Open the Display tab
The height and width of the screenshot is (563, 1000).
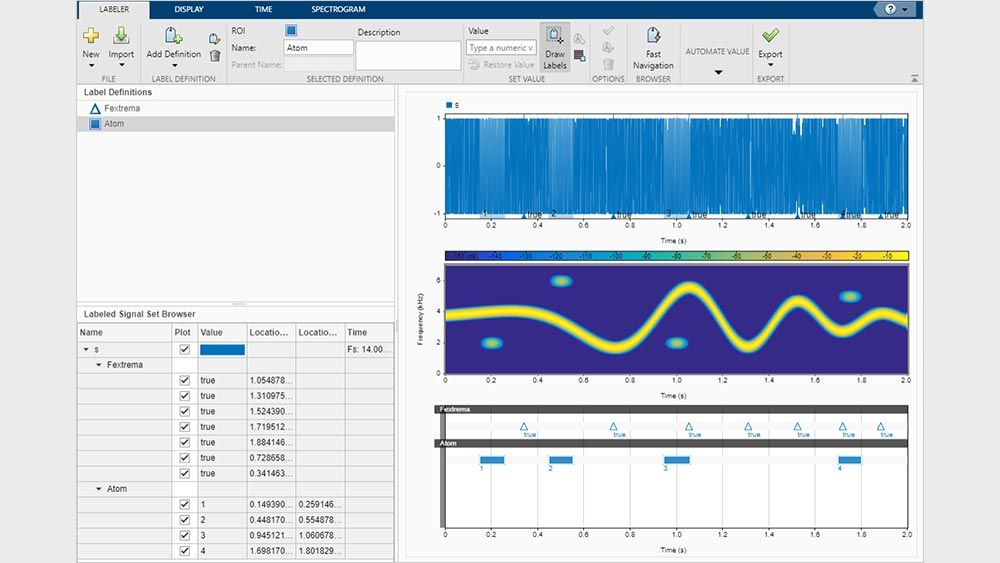point(188,9)
